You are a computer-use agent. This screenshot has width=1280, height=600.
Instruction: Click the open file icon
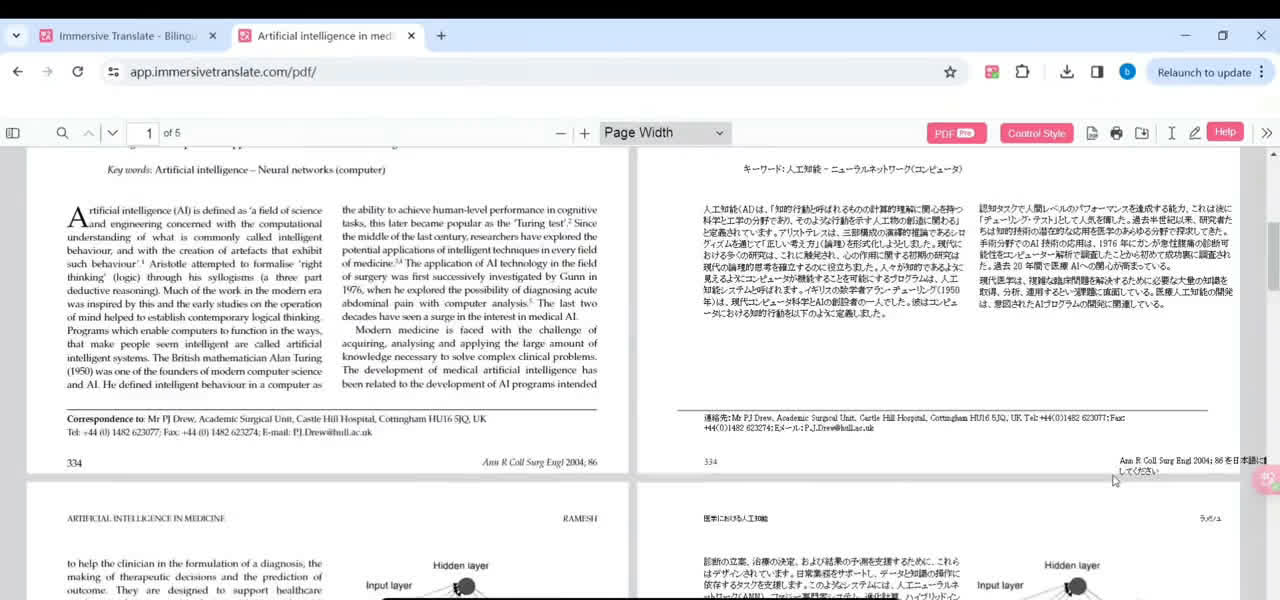(x=1092, y=133)
